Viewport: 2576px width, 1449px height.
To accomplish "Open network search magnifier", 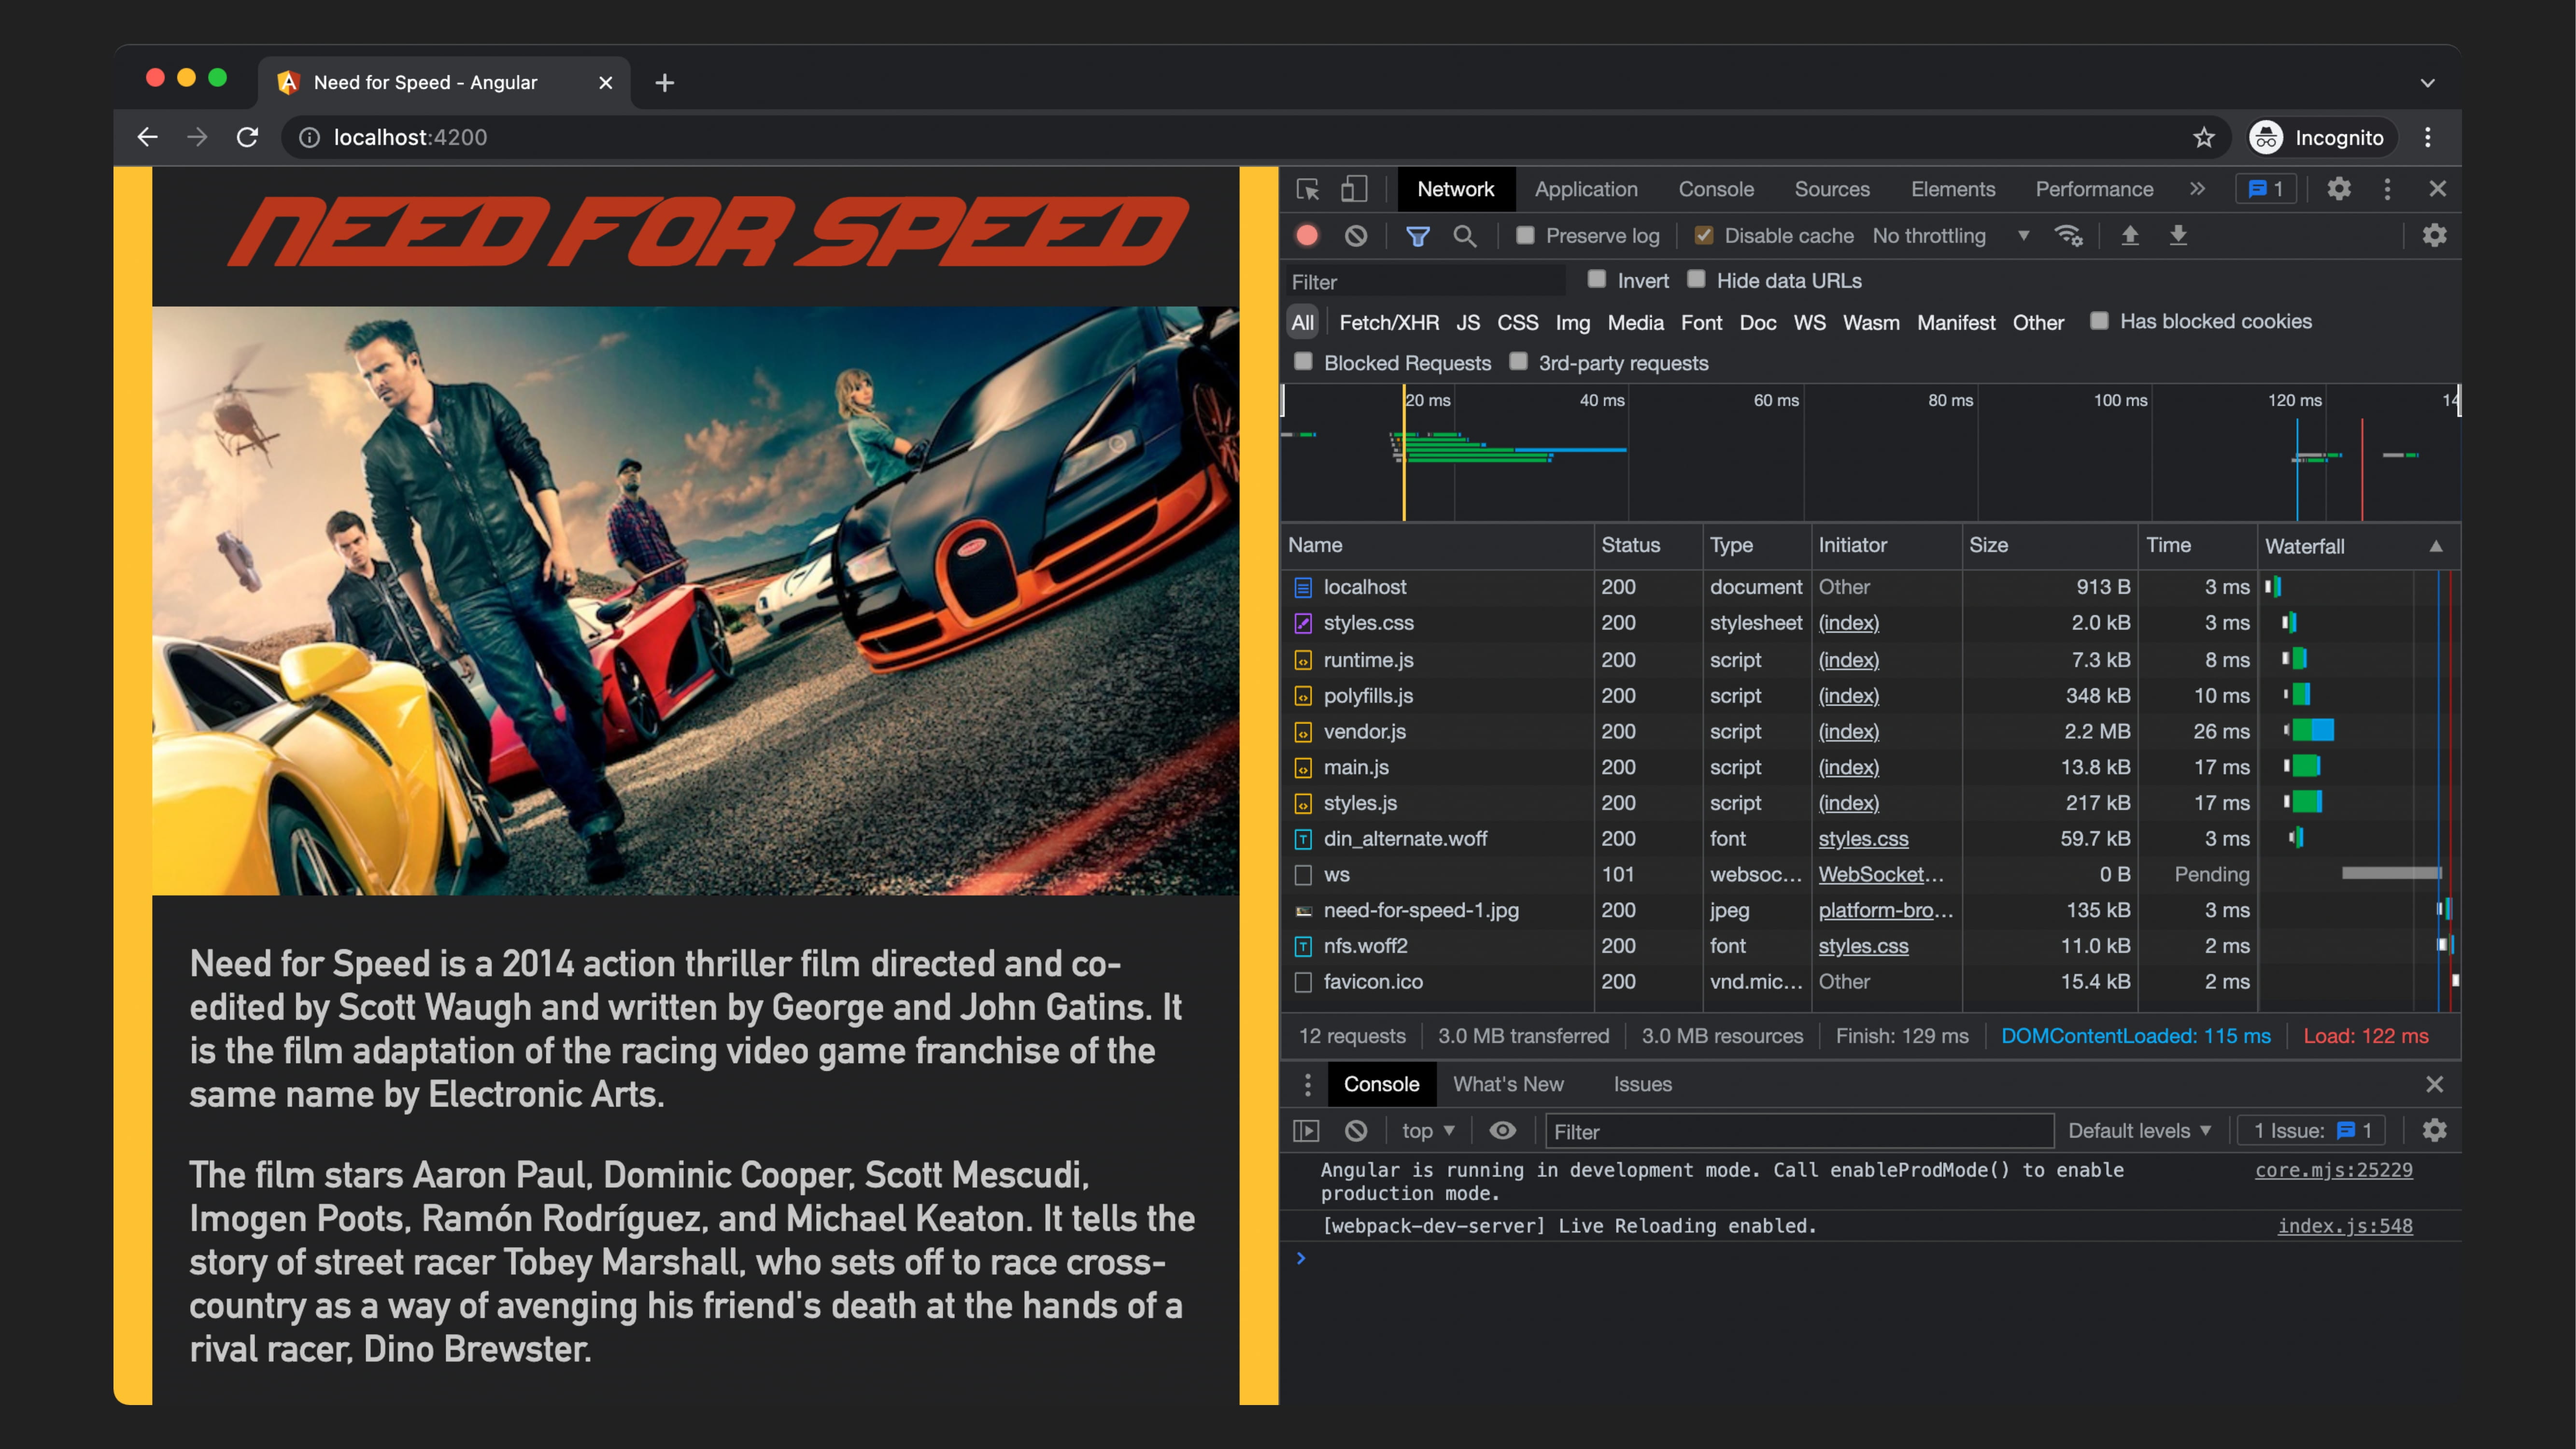I will 1465,236.
